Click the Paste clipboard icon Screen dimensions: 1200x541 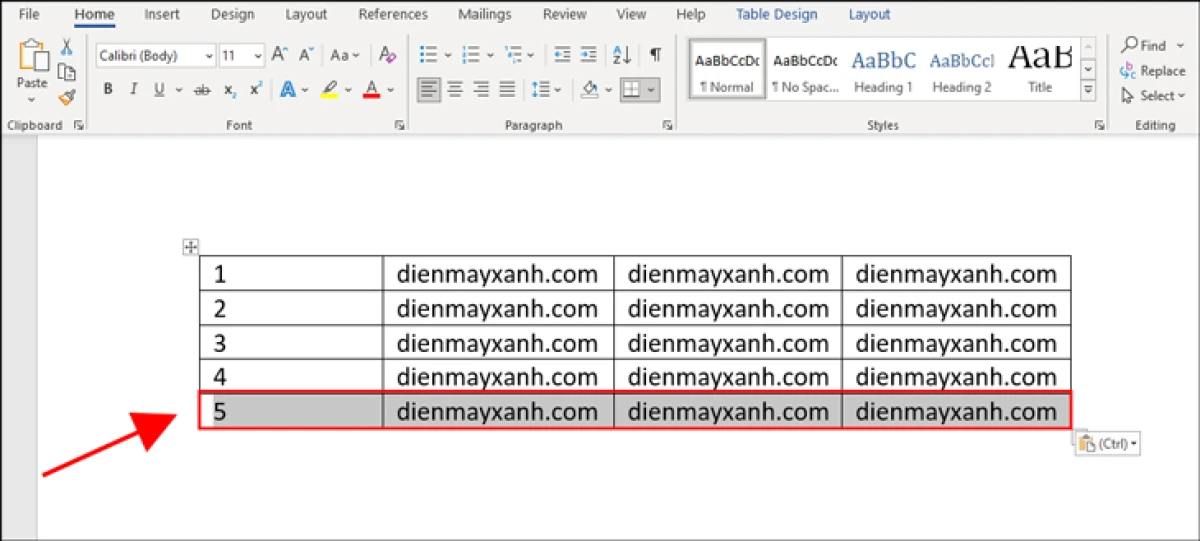point(33,57)
